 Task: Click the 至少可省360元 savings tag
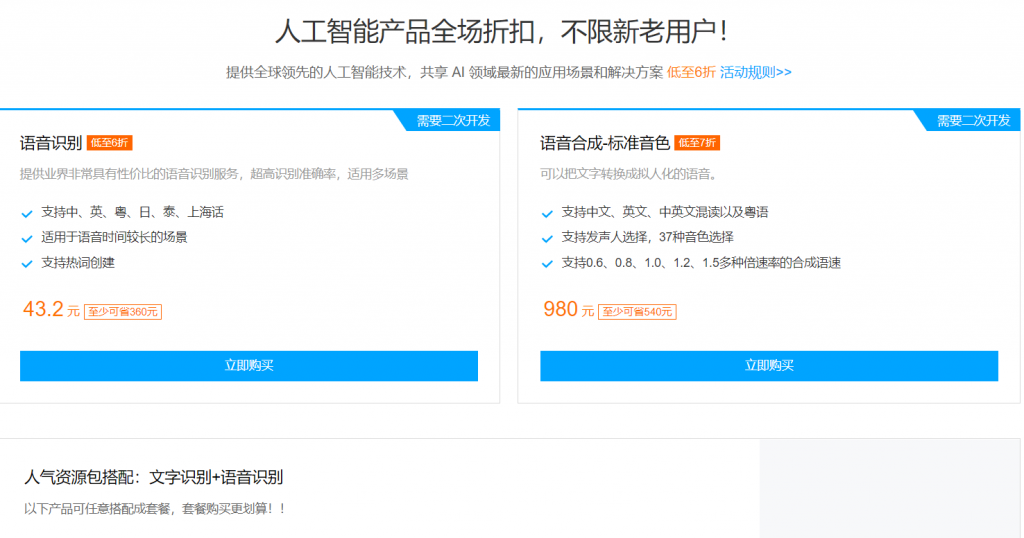[123, 312]
